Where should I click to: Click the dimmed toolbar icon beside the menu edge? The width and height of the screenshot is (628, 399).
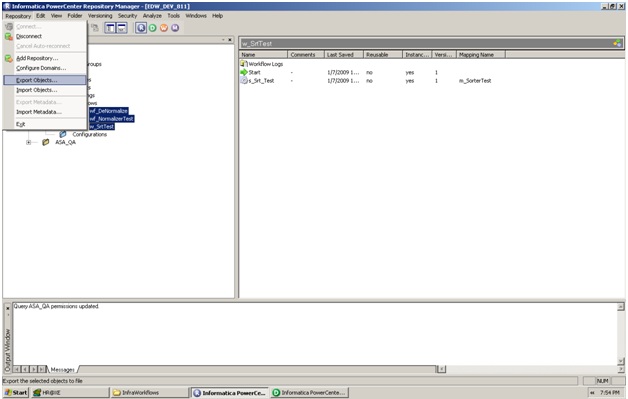click(x=95, y=28)
